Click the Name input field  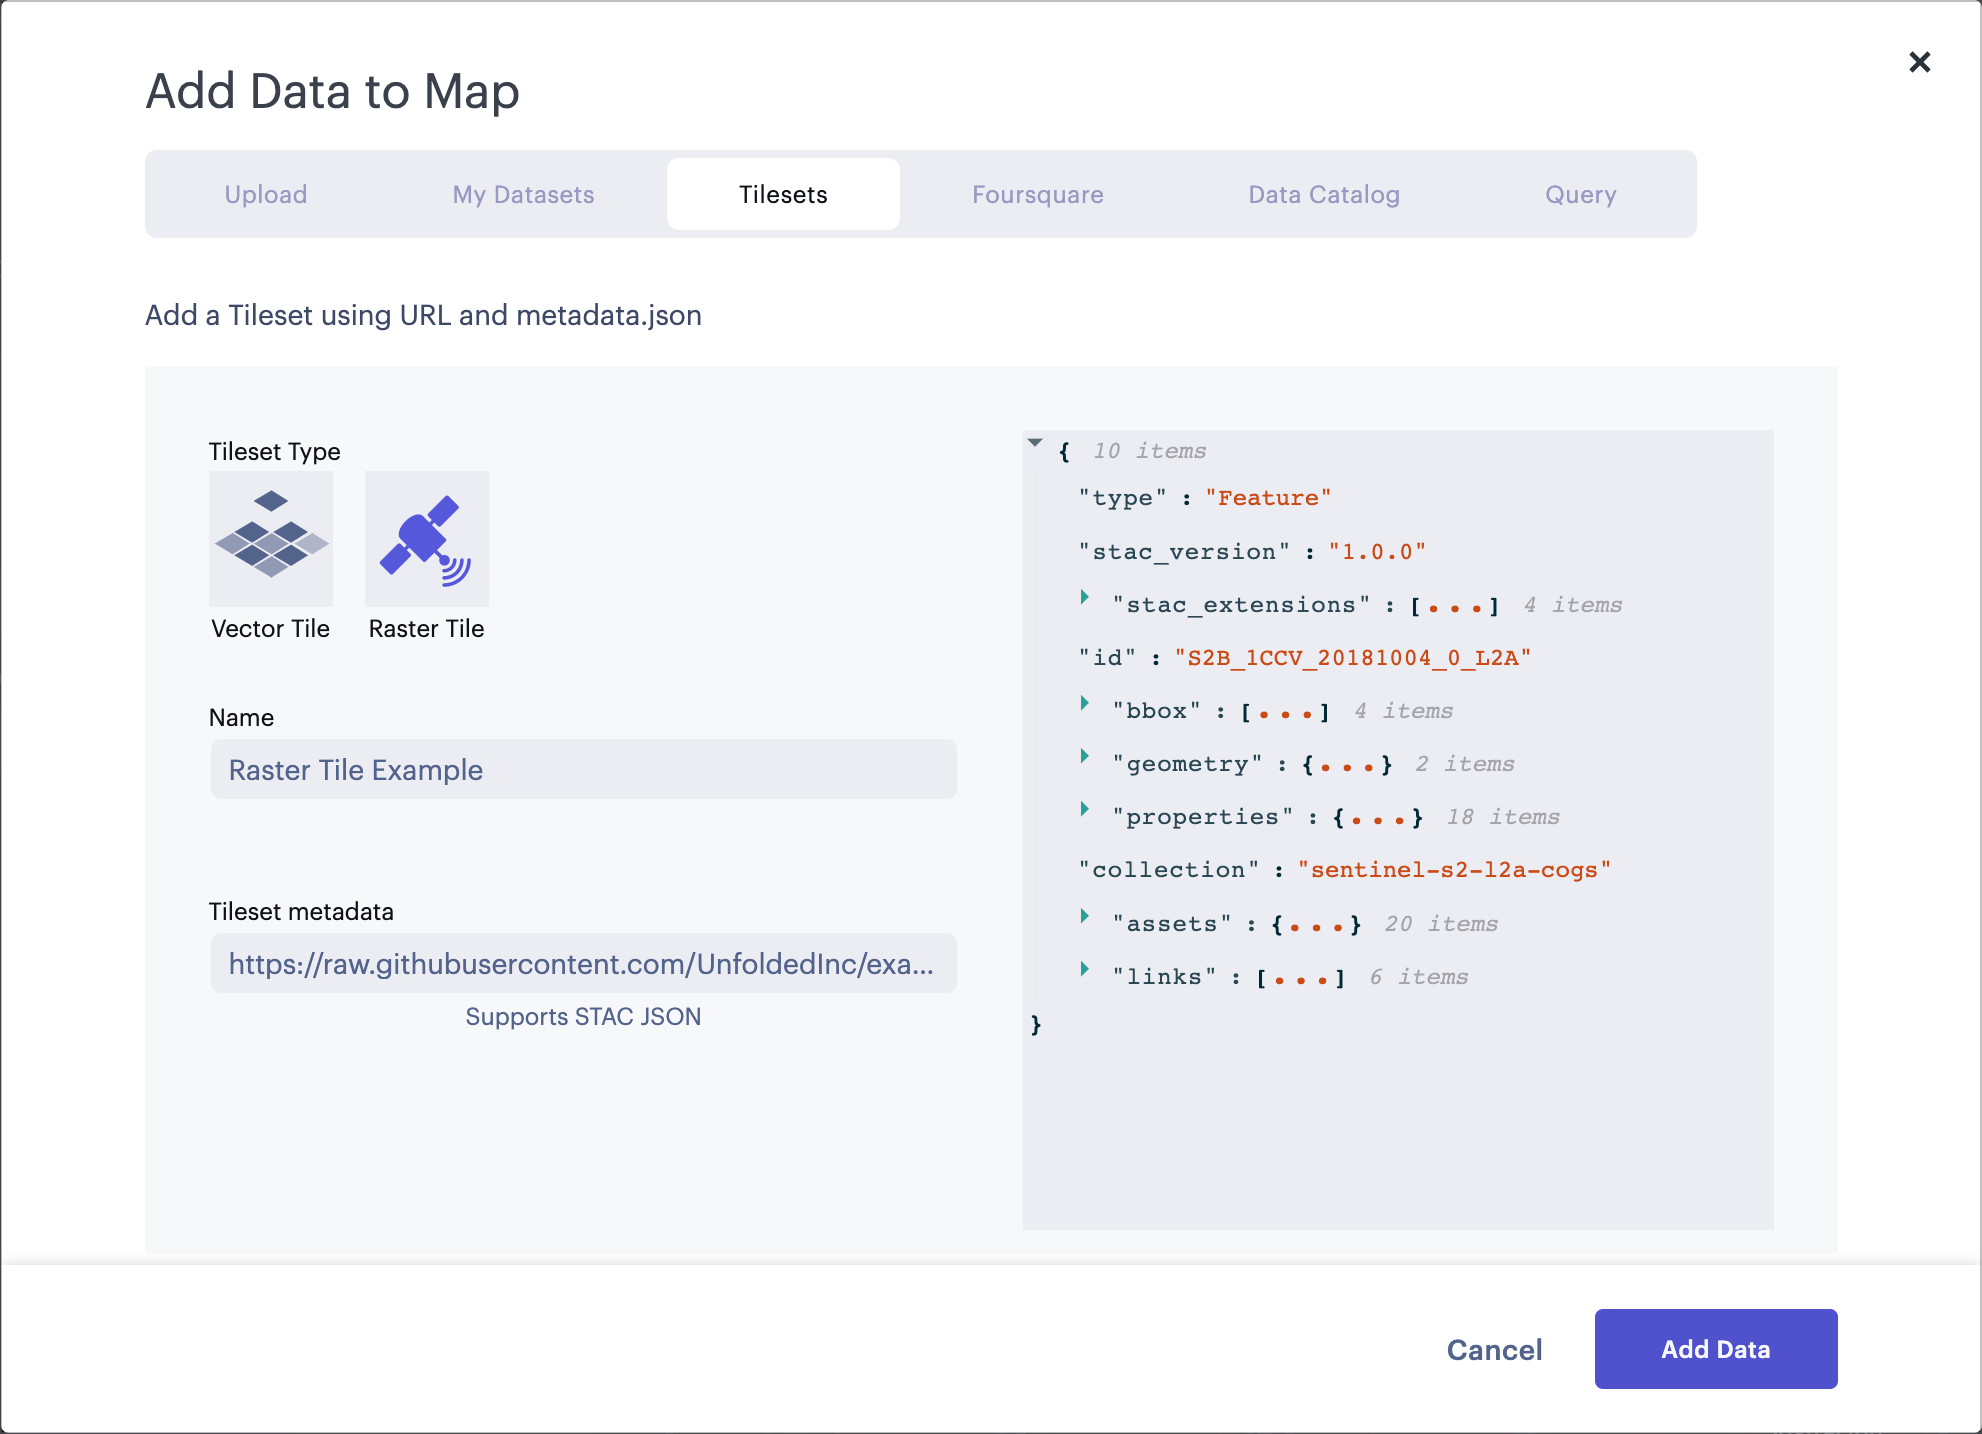click(583, 770)
